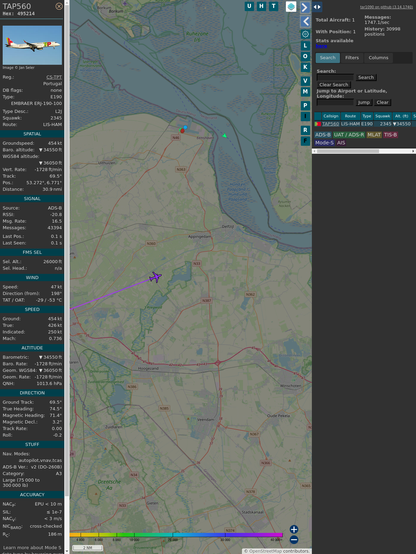Toggle the F follow button

(305, 141)
